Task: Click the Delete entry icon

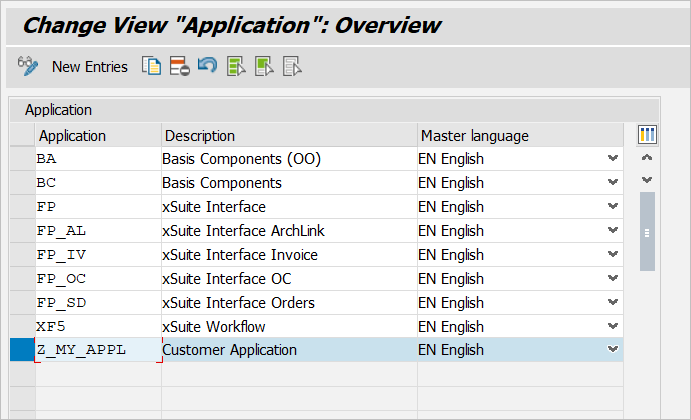Action: tap(179, 67)
